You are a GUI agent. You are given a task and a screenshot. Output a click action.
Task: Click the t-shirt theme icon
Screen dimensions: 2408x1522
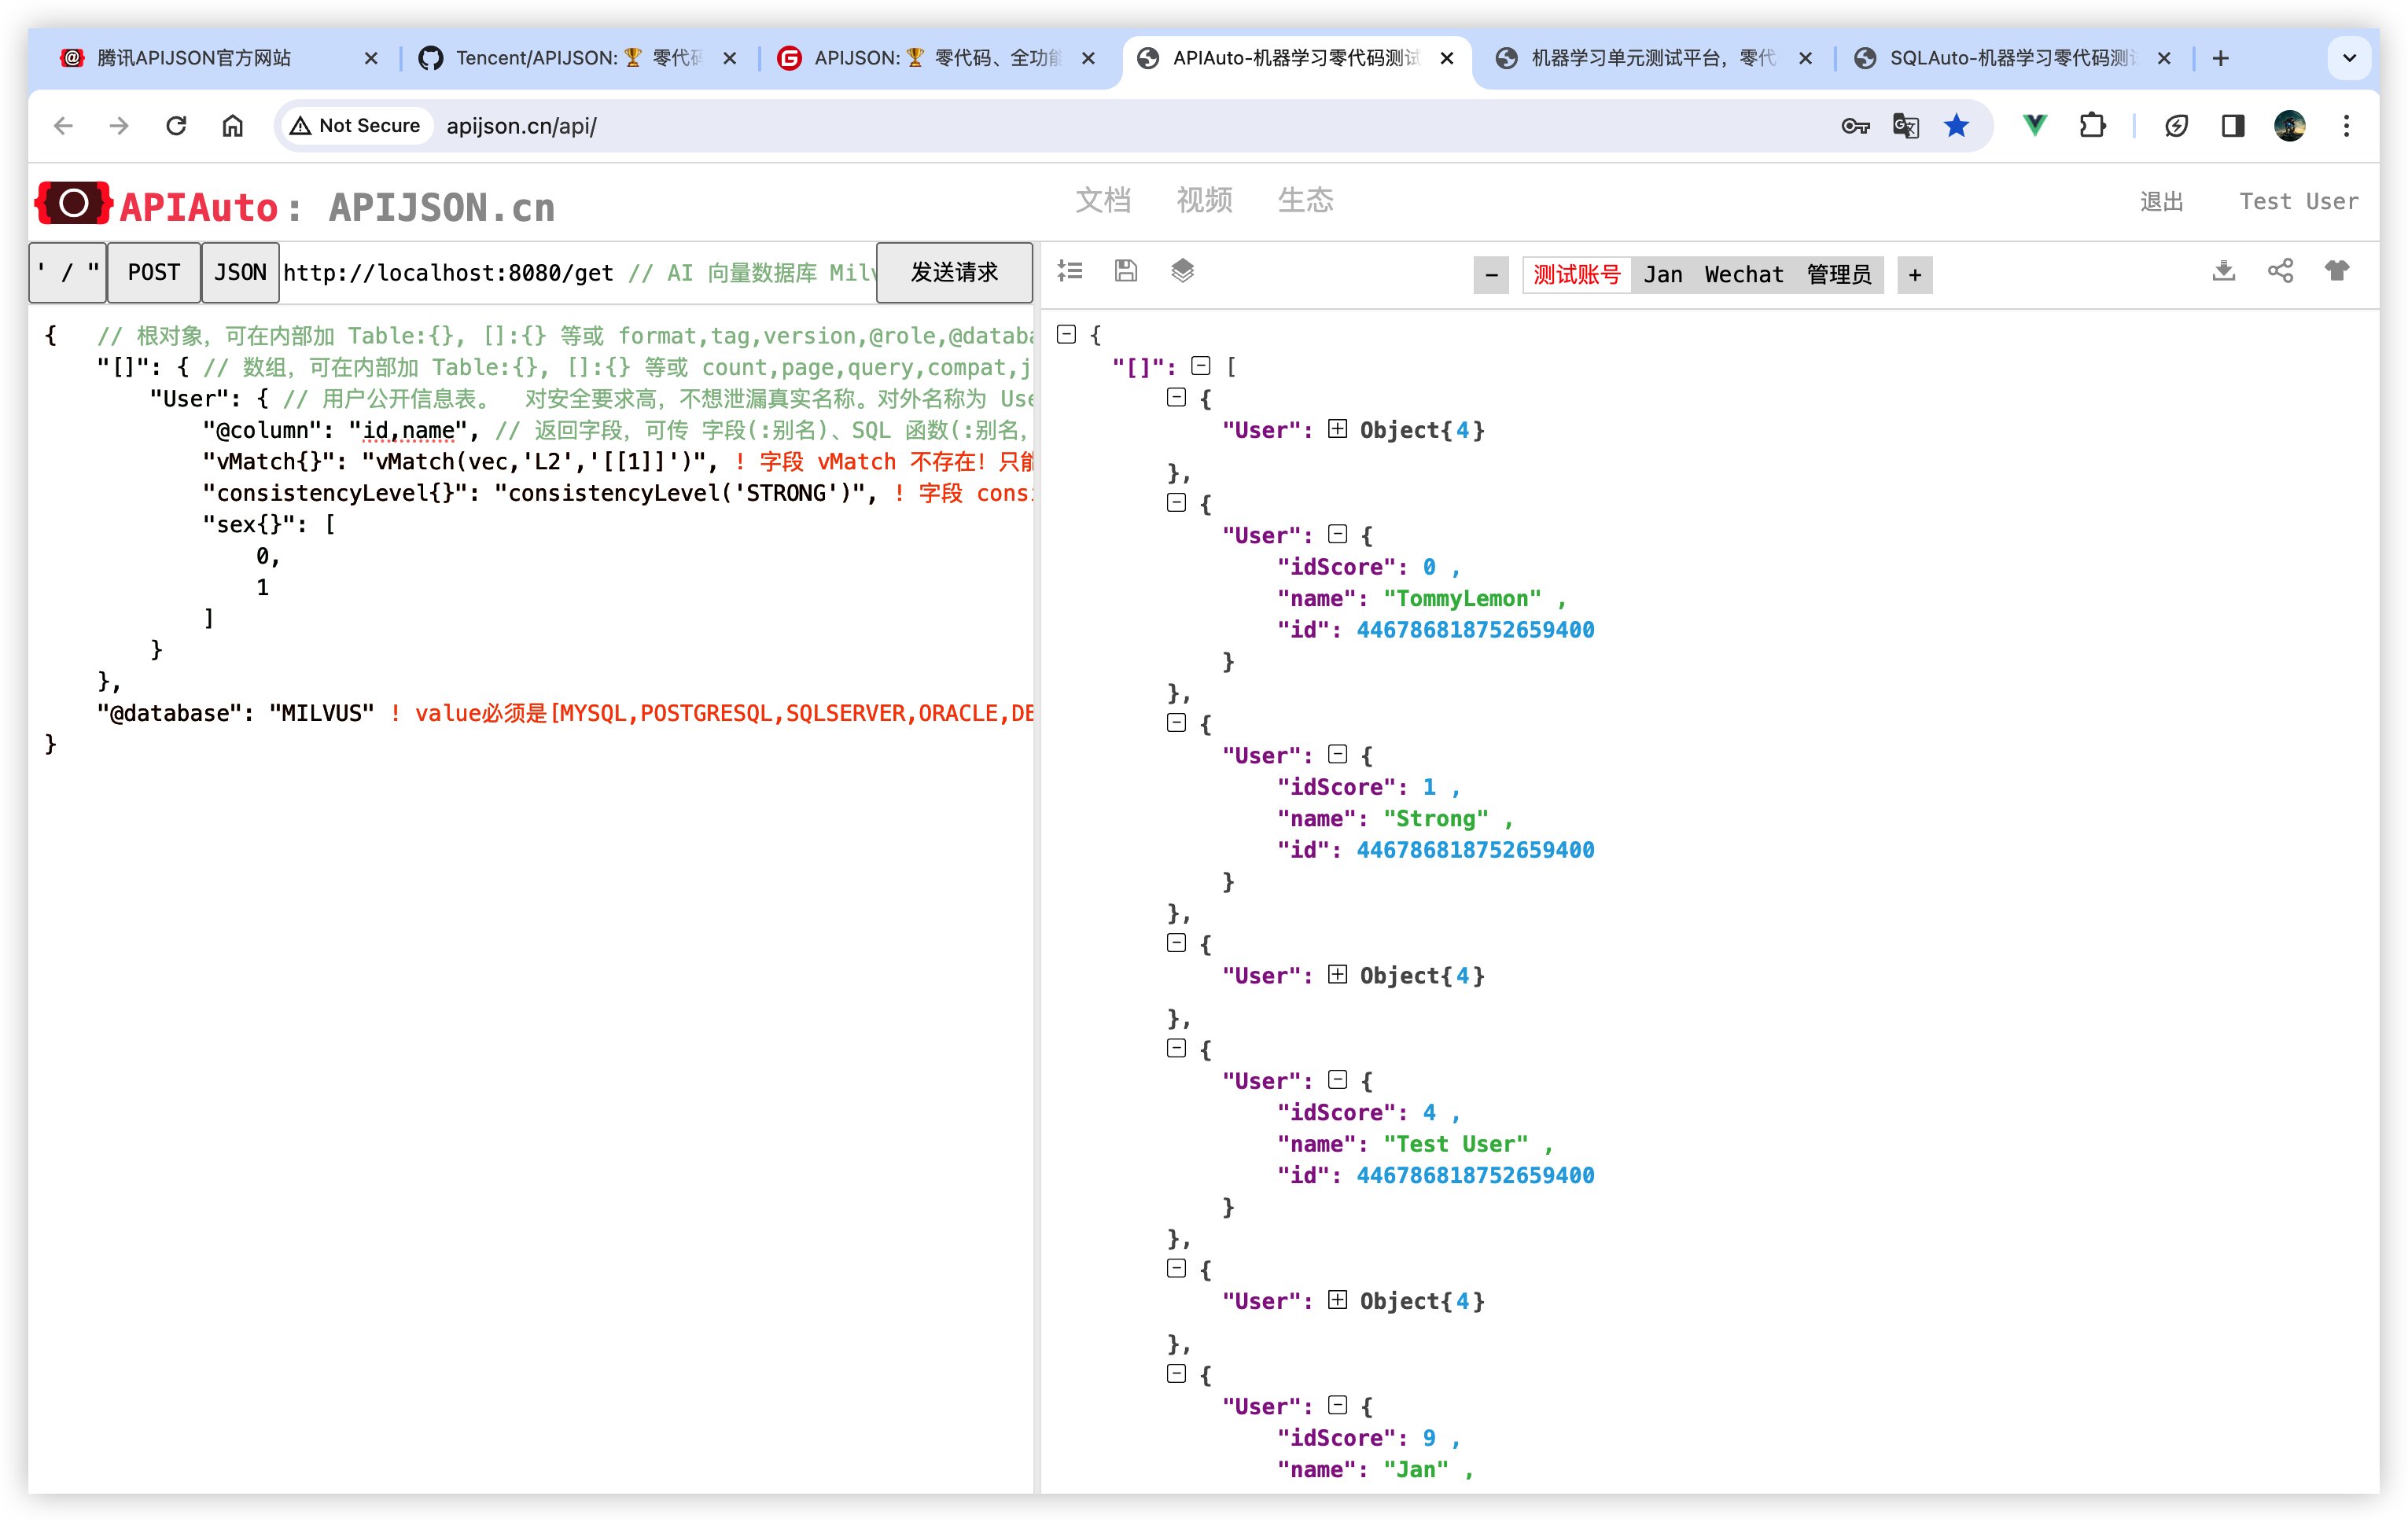click(x=2337, y=271)
